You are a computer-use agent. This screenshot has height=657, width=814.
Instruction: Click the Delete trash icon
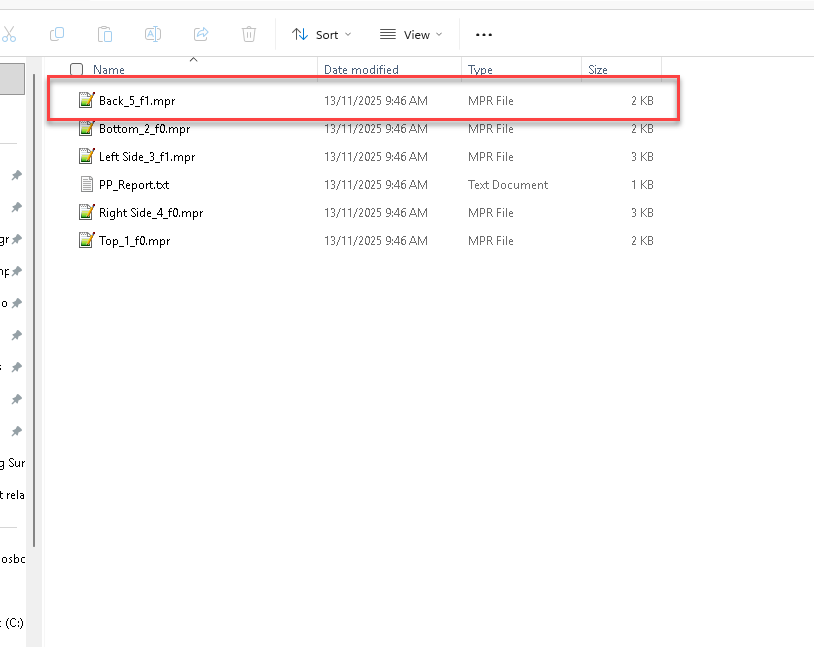coord(249,34)
